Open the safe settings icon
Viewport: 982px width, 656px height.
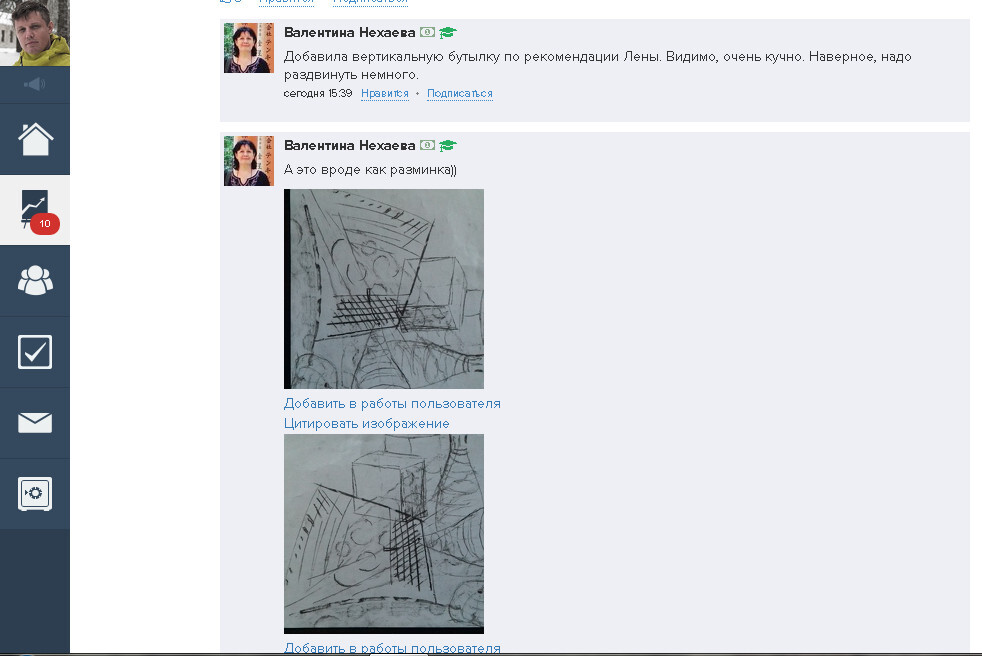(35, 494)
